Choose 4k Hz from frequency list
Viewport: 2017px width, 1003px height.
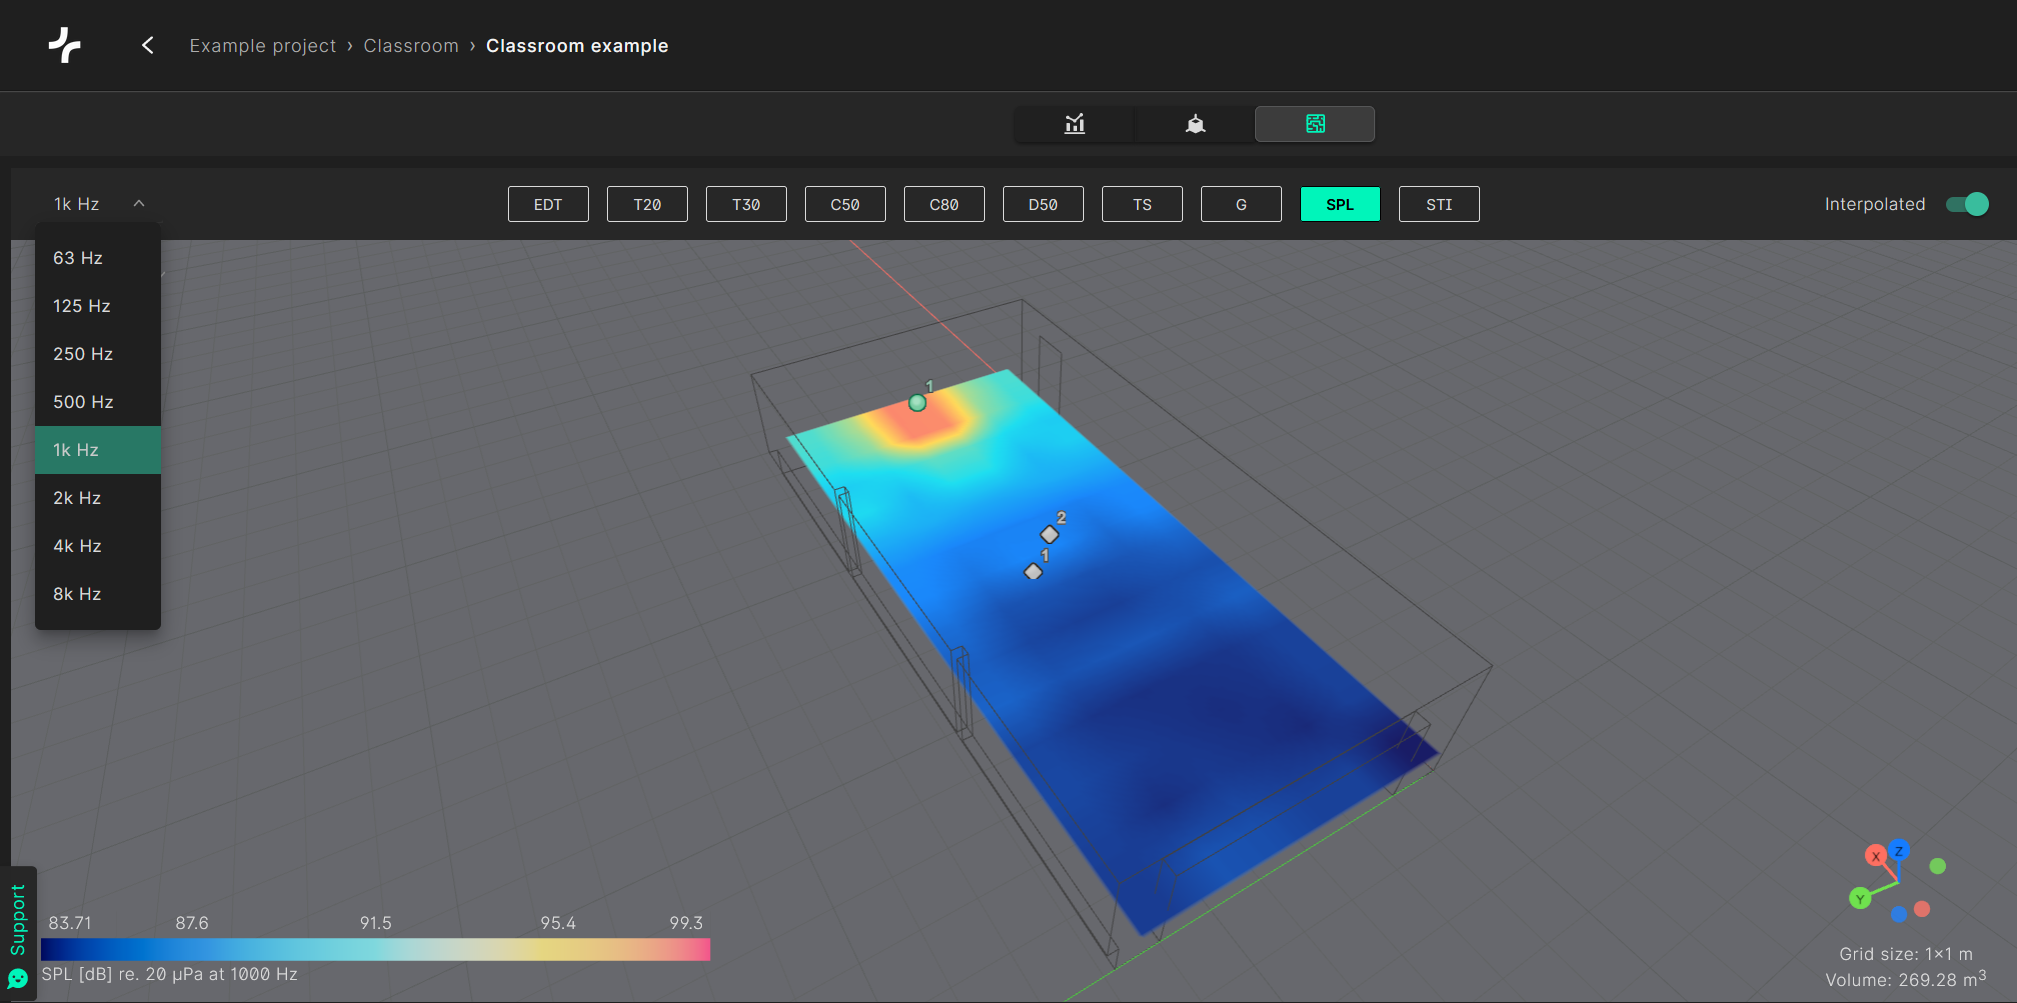tap(98, 546)
